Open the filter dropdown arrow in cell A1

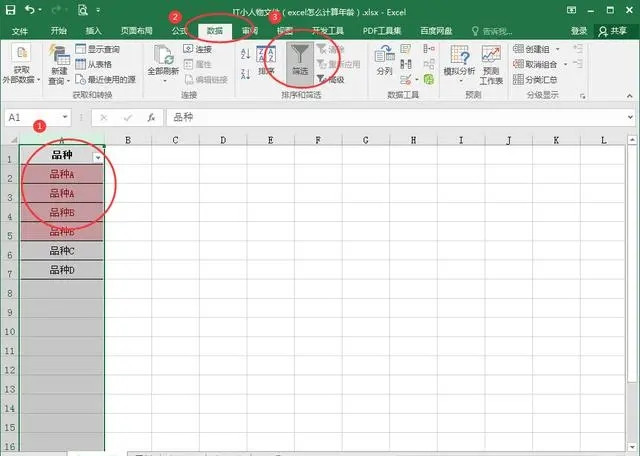[97, 157]
